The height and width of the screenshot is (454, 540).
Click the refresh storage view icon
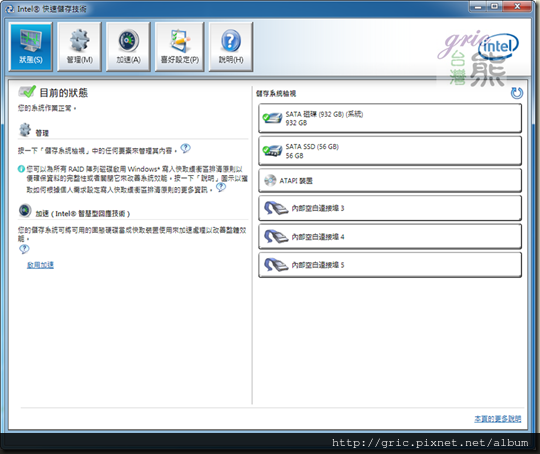[516, 93]
